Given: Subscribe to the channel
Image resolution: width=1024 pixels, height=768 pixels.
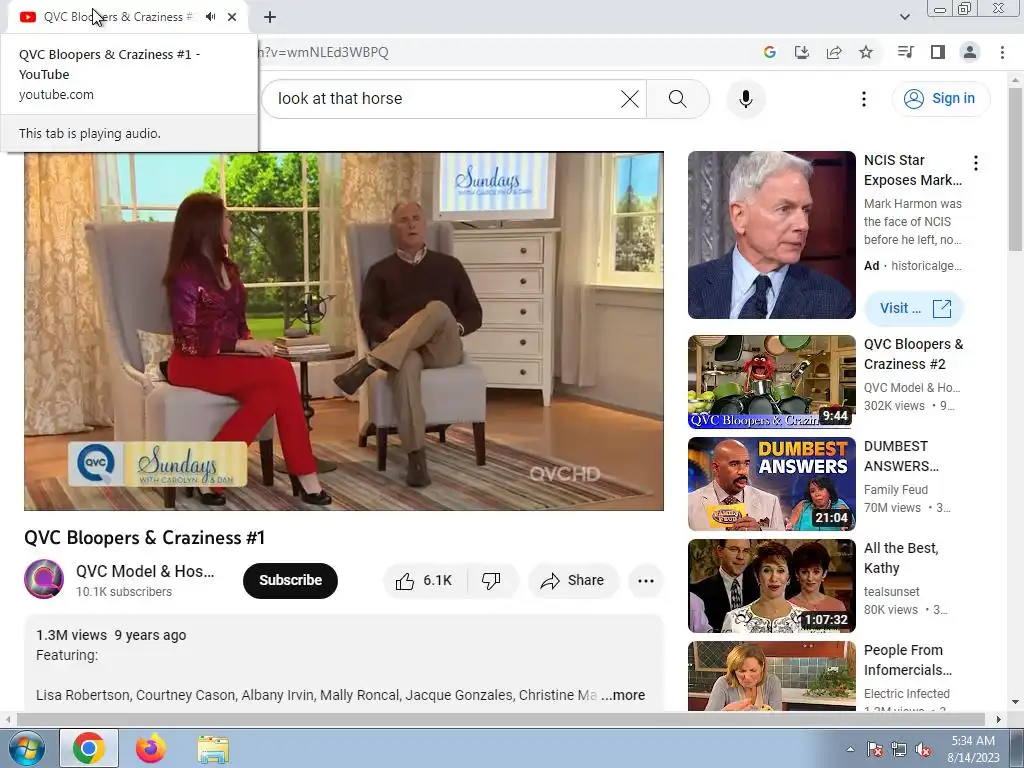Looking at the screenshot, I should [x=290, y=581].
